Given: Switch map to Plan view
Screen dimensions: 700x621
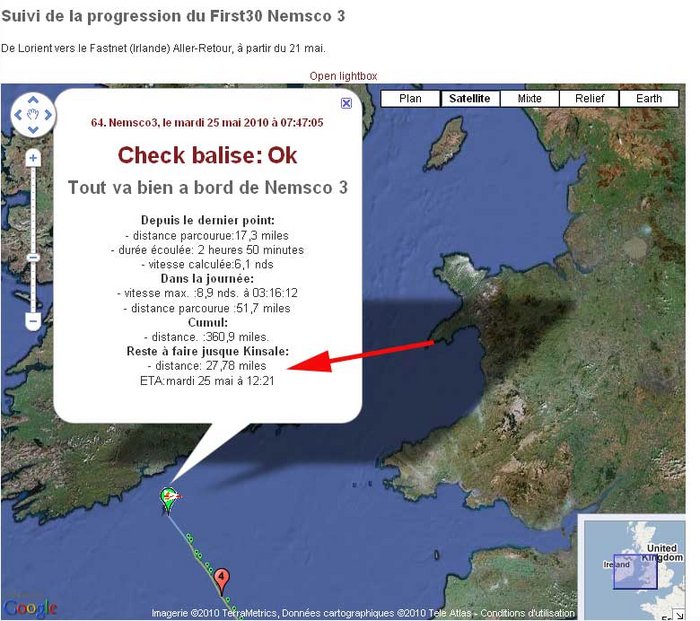Looking at the screenshot, I should (x=410, y=98).
